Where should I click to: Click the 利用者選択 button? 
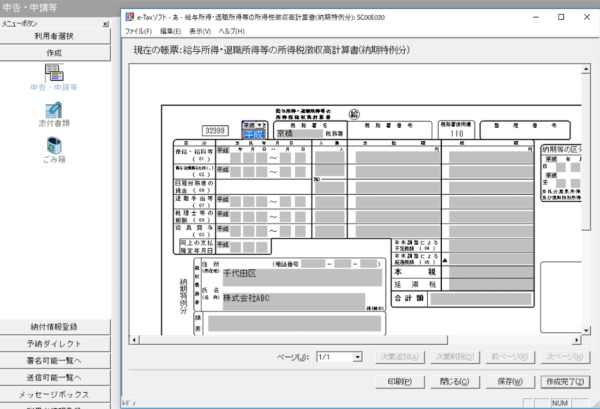55,36
